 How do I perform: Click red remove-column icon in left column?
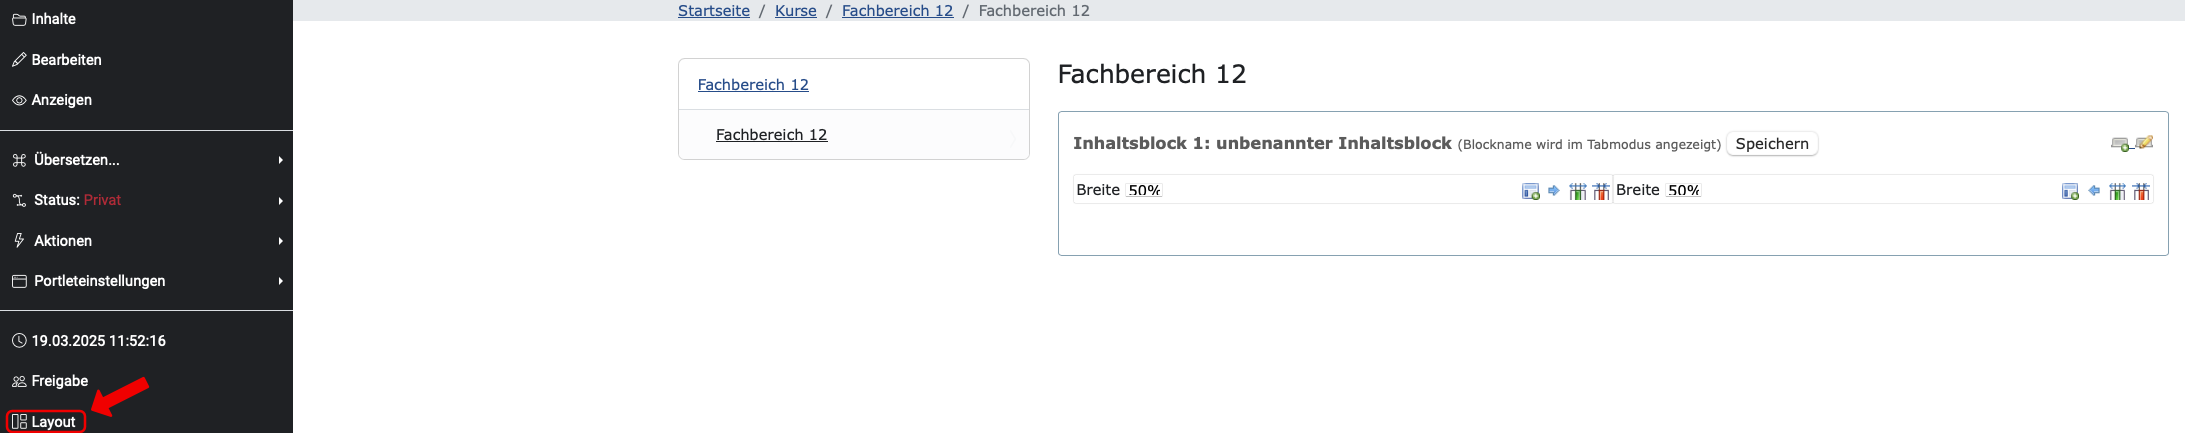[1601, 191]
